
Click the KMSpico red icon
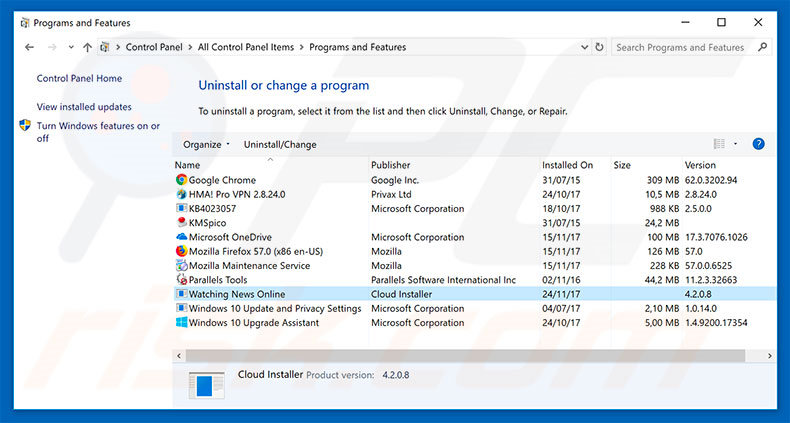[x=181, y=223]
